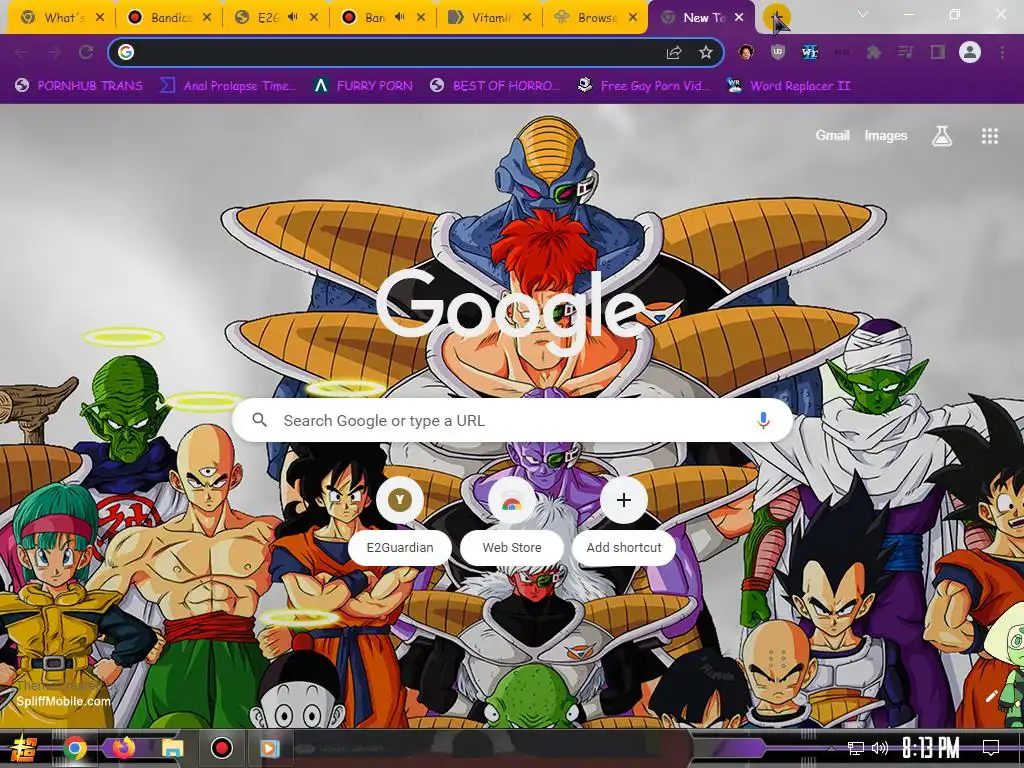Image resolution: width=1024 pixels, height=768 pixels.
Task: Close the Browse tab
Action: (633, 18)
